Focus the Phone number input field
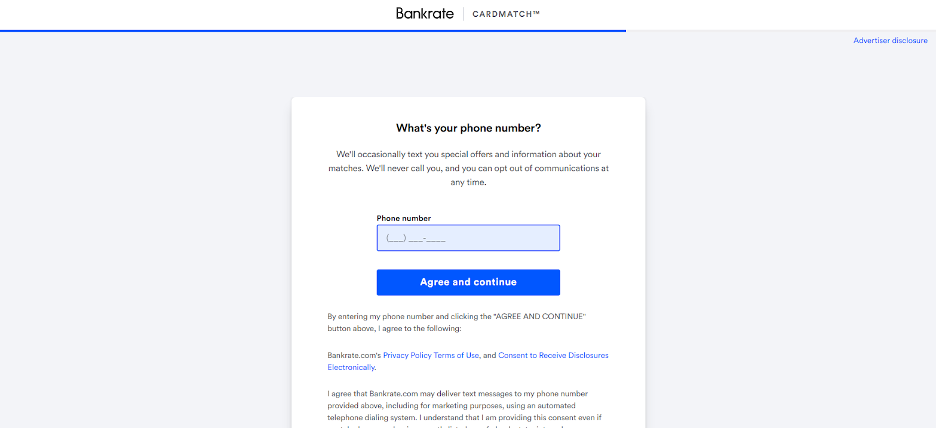The width and height of the screenshot is (936, 428). point(468,238)
